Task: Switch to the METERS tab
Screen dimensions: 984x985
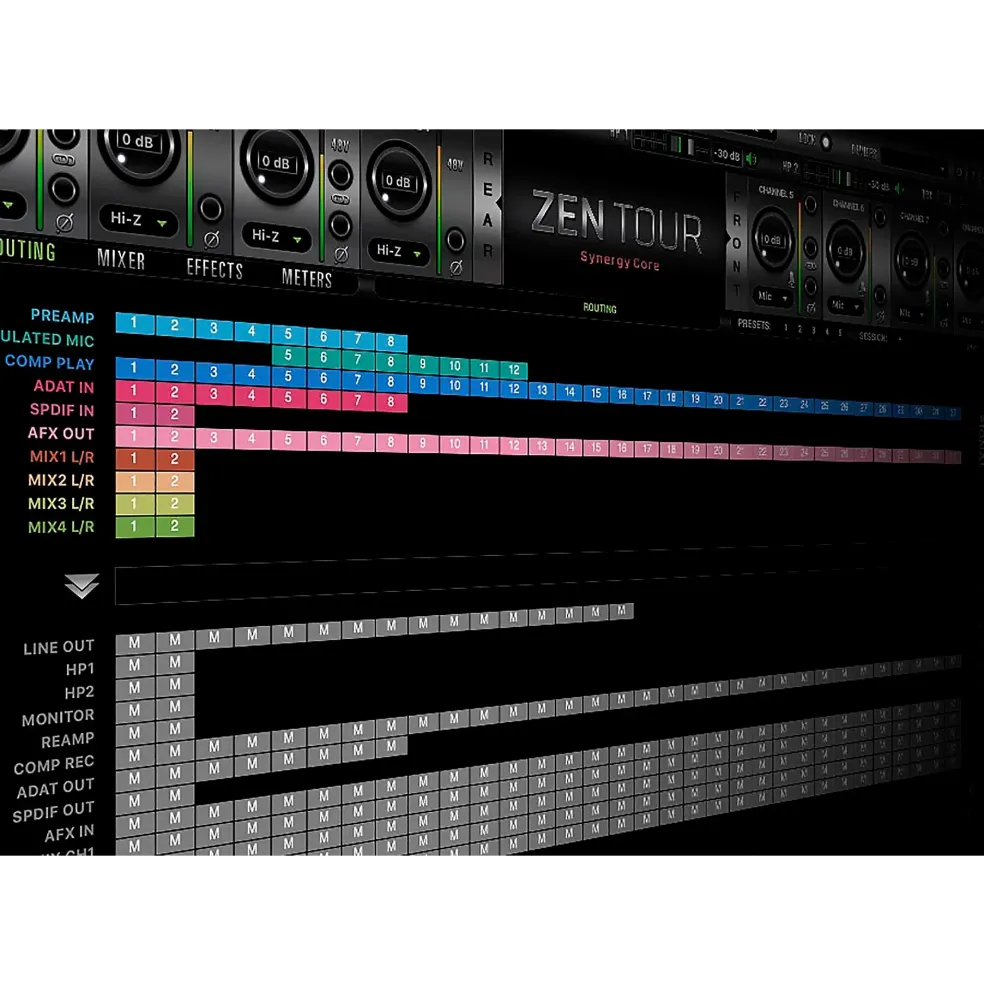Action: (x=307, y=278)
